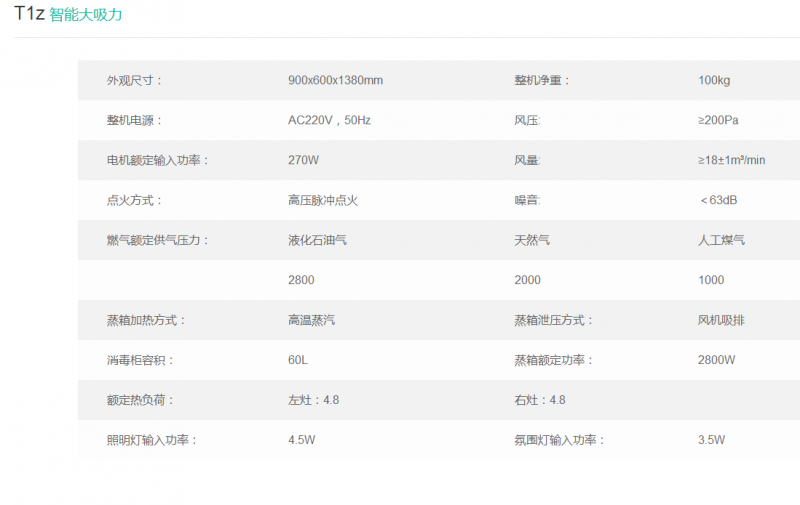
Task: Select the 60L disinfection cabinet volume
Action: pyautogui.click(x=298, y=360)
